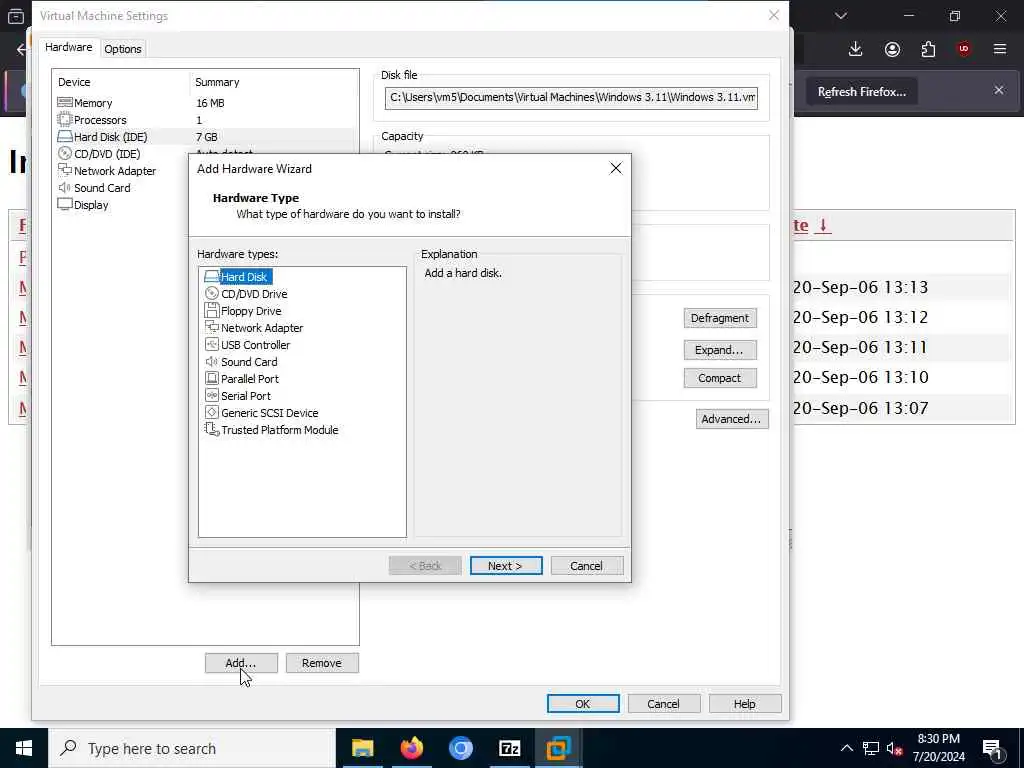1024x768 pixels.
Task: Open the notification center icon
Action: 993,749
